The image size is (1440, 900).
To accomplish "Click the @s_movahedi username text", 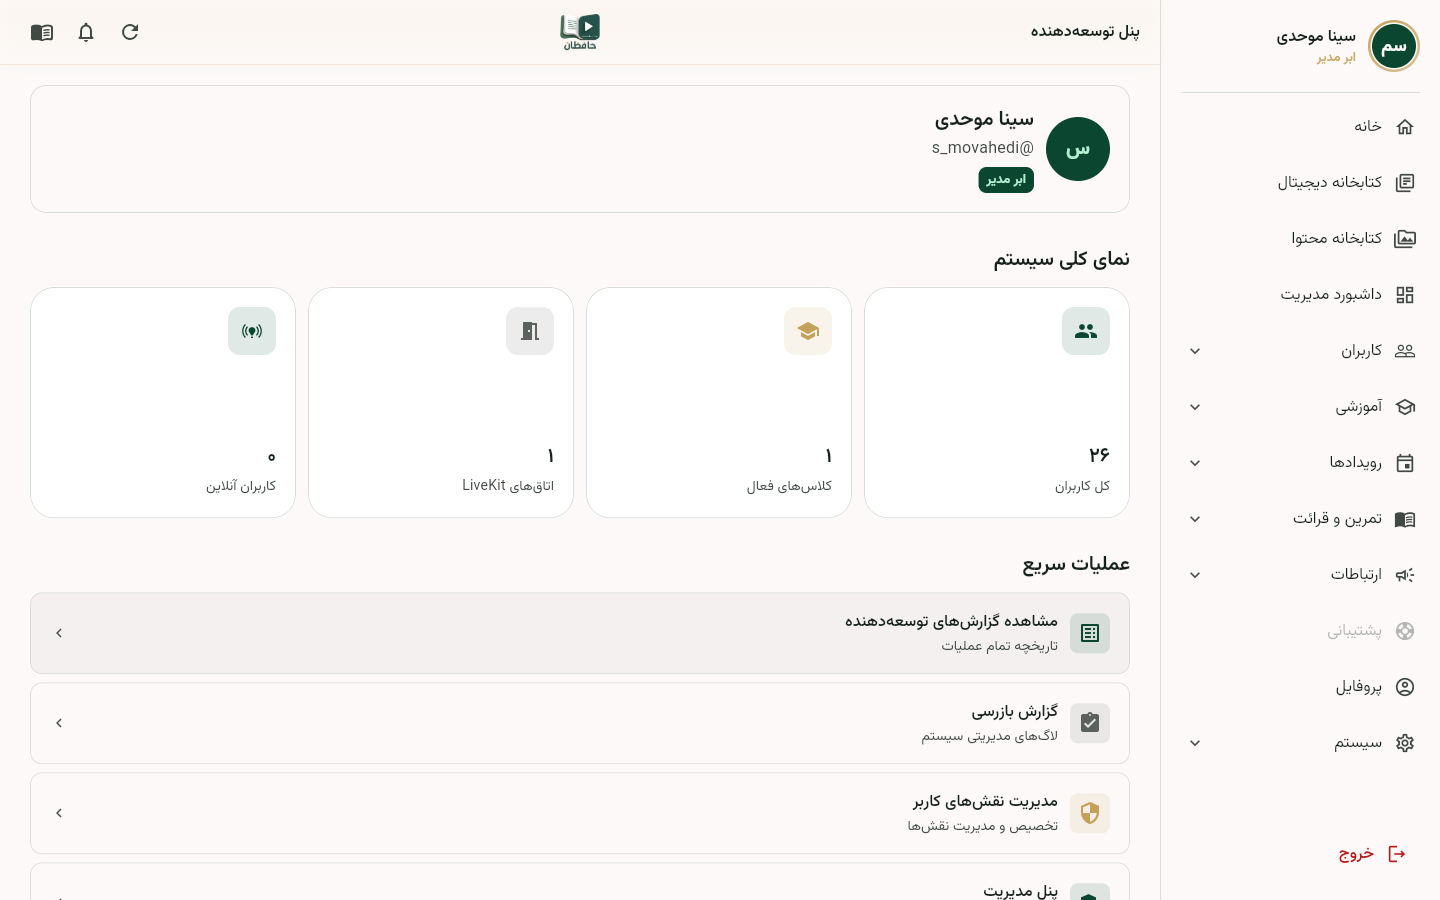I will point(983,148).
